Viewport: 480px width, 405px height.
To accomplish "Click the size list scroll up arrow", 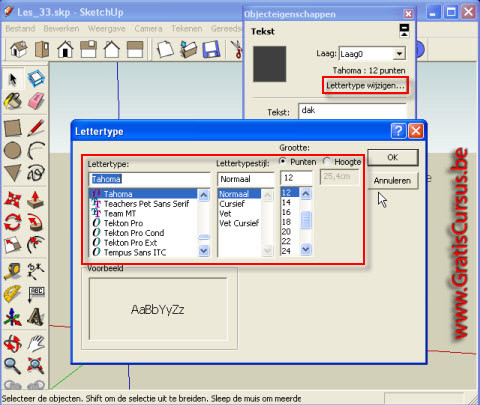I will pos(306,194).
